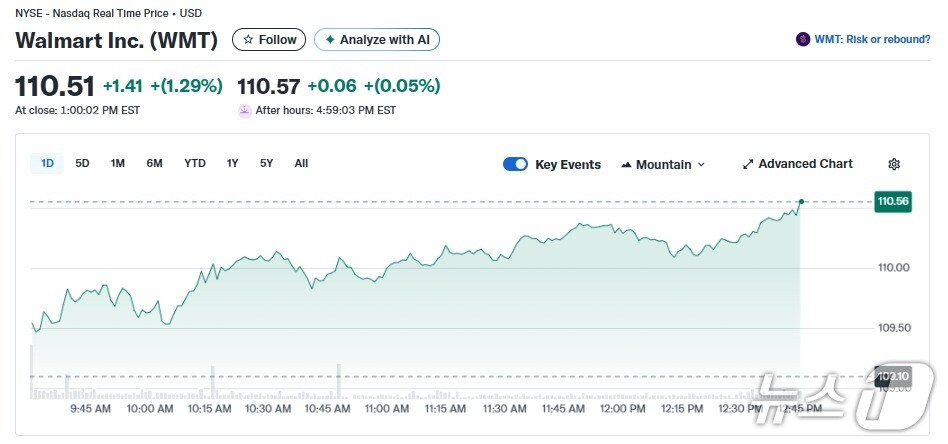Switch to the 5D time range
This screenshot has height=444, width=948.
click(82, 163)
